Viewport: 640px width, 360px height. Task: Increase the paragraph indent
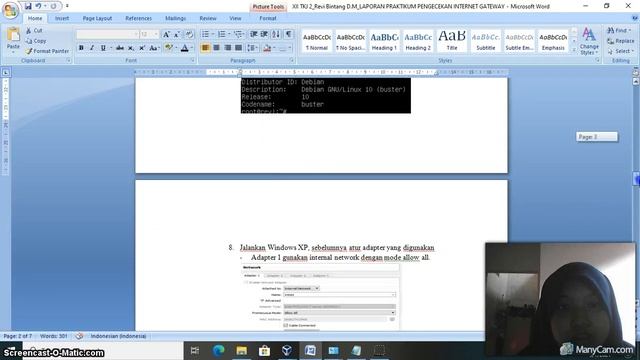(264, 34)
